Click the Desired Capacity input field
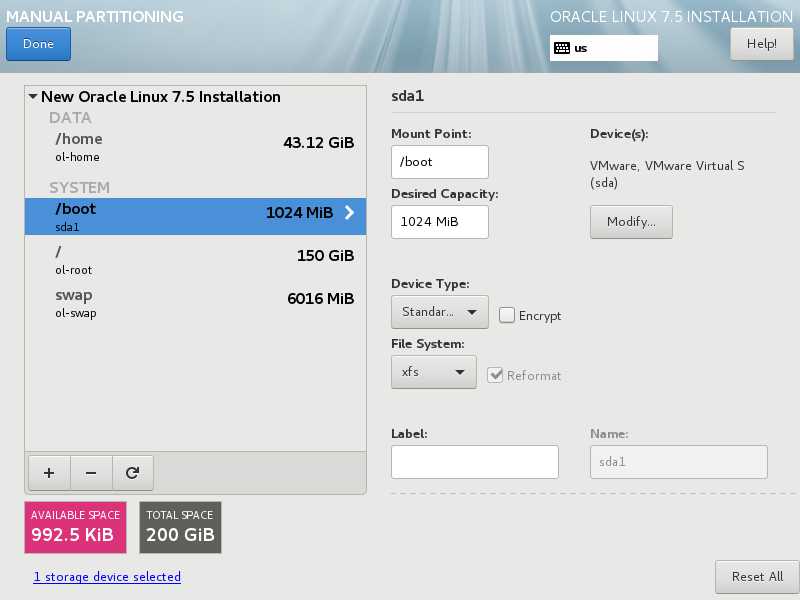 click(x=440, y=222)
